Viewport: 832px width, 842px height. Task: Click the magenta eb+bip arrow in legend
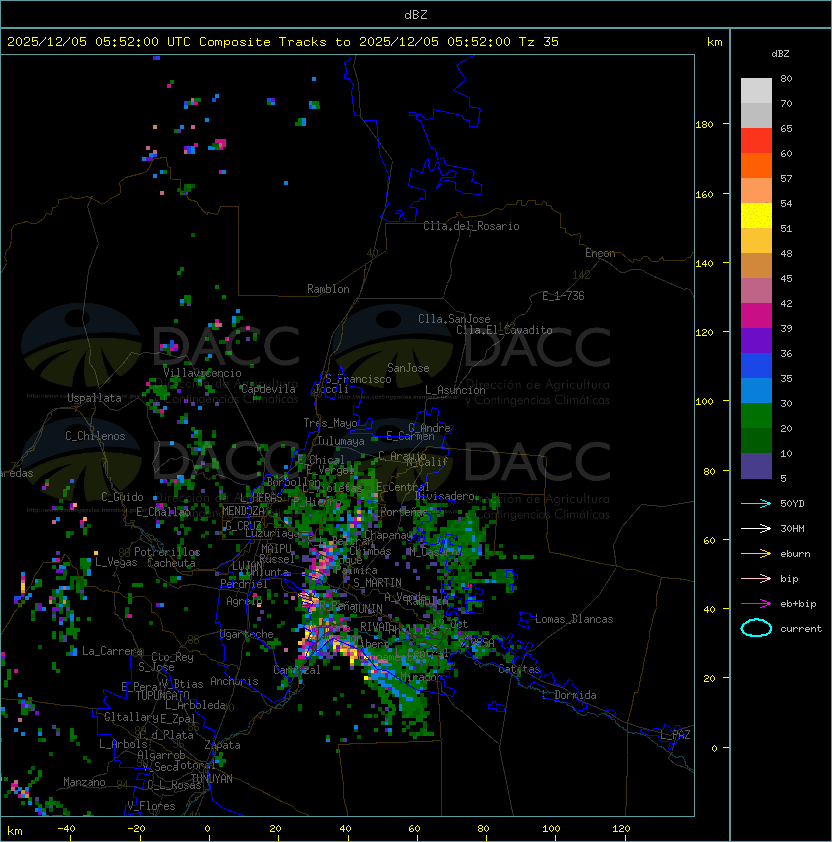coord(756,604)
